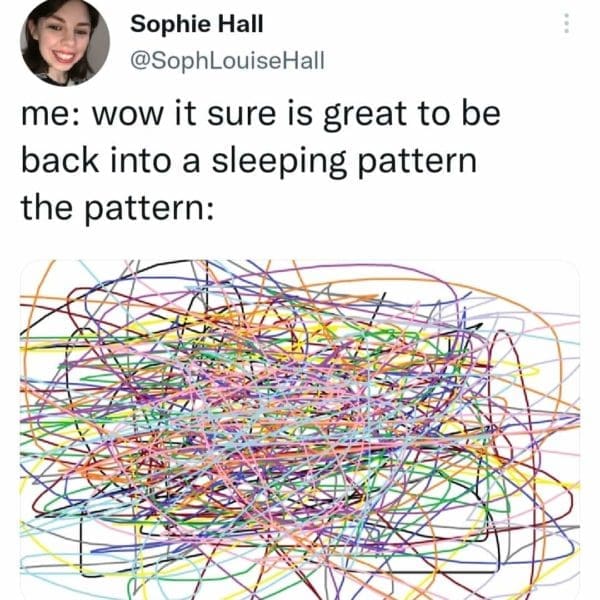600x600 pixels.
Task: Select the tweet line starting "me: wow"
Action: [x=261, y=114]
